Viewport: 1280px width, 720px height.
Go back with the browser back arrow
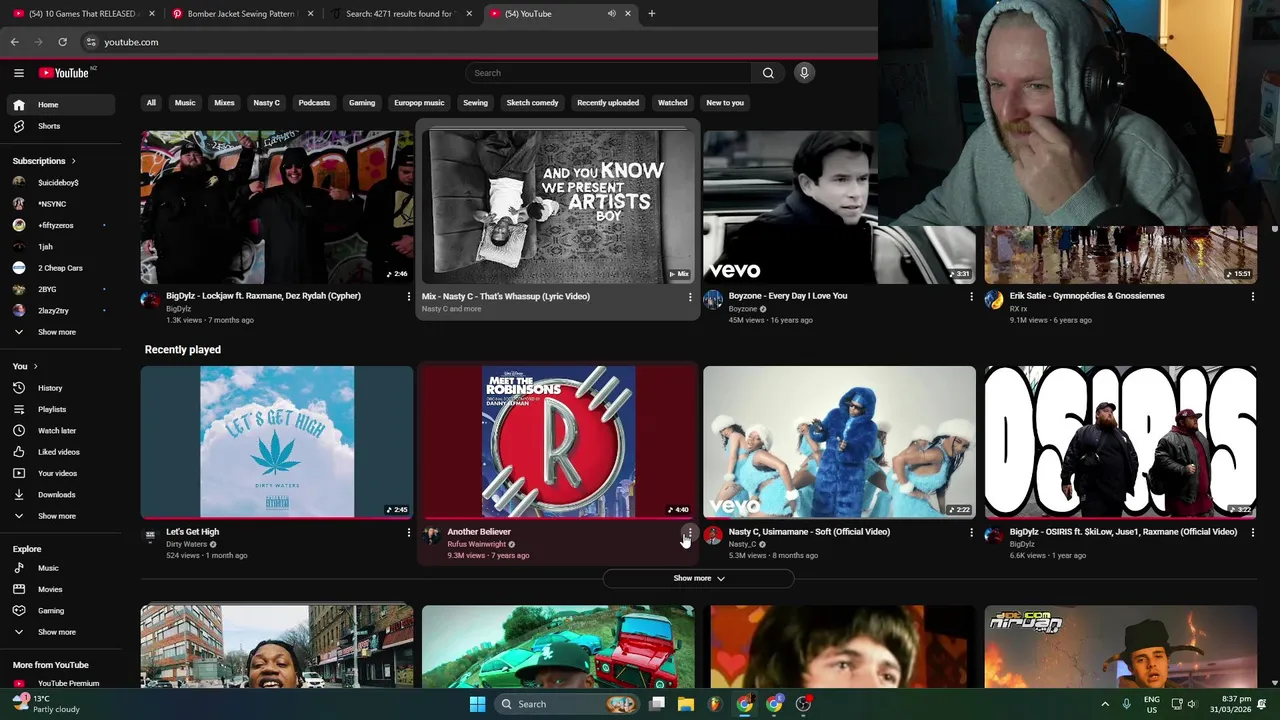coord(15,42)
